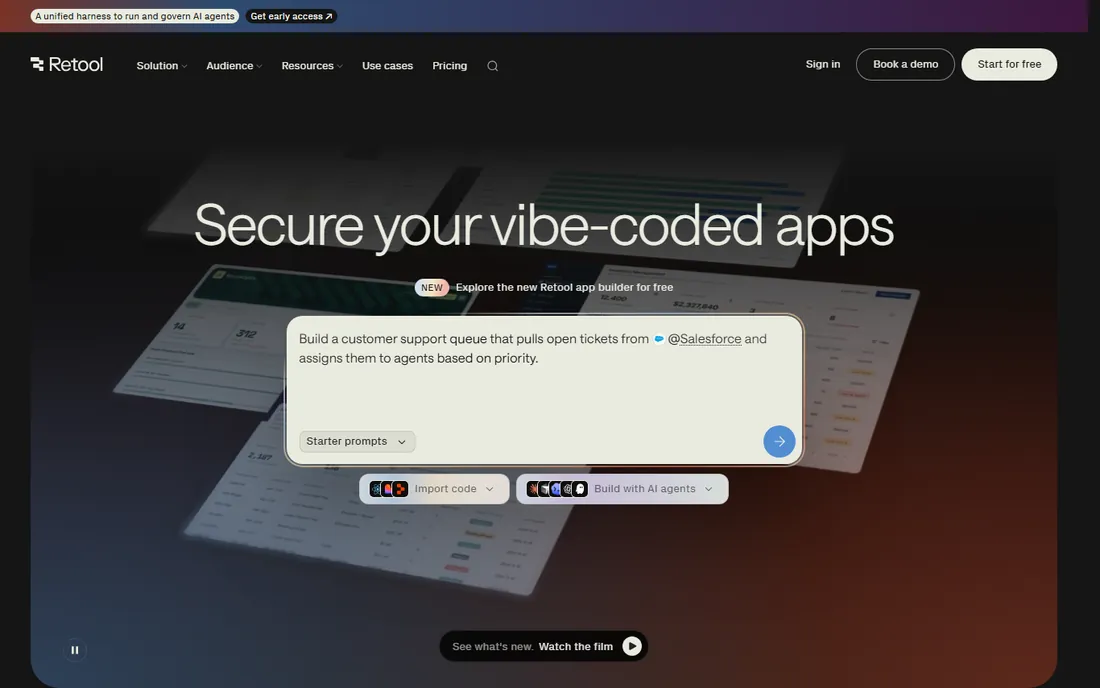Click the Claude icon in Build with AI agents
Image resolution: width=1100 pixels, height=688 pixels.
coord(534,489)
